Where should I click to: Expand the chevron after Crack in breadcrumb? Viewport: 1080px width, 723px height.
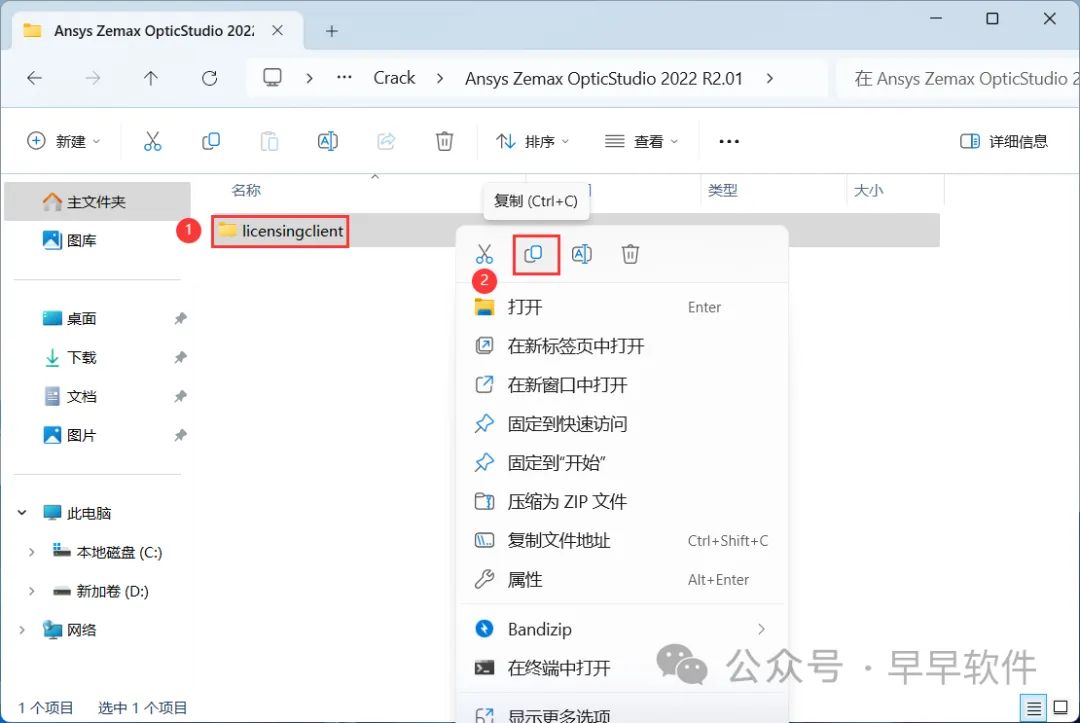tap(439, 78)
